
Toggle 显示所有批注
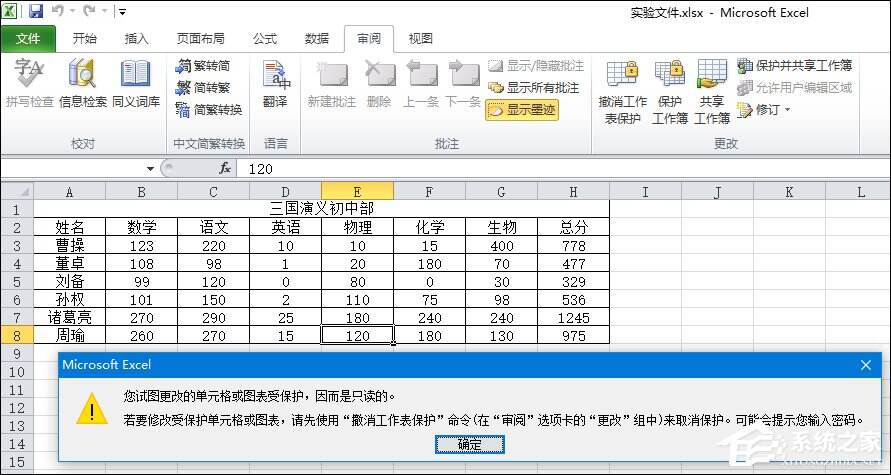click(x=534, y=88)
